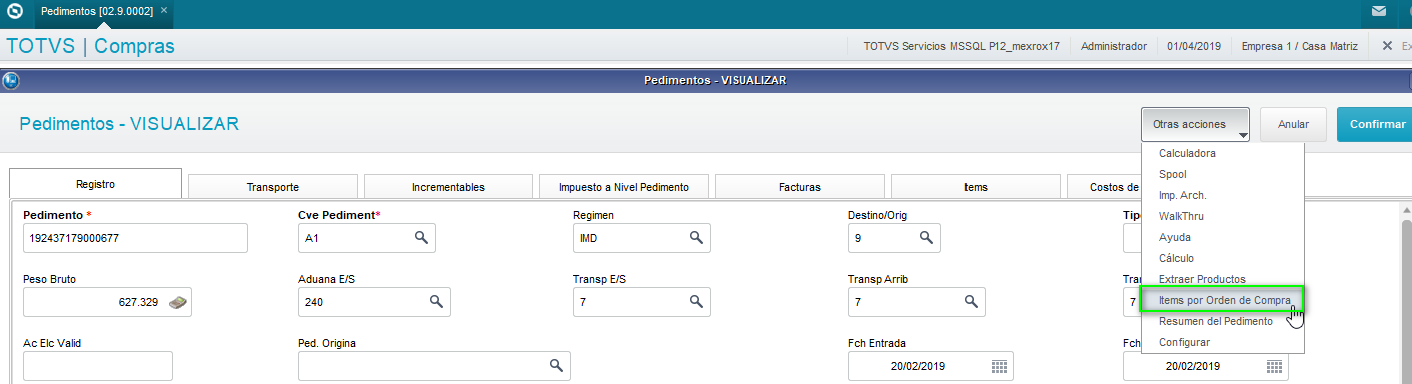The height and width of the screenshot is (384, 1412).
Task: Switch to the Transporte tab
Action: coord(273,187)
